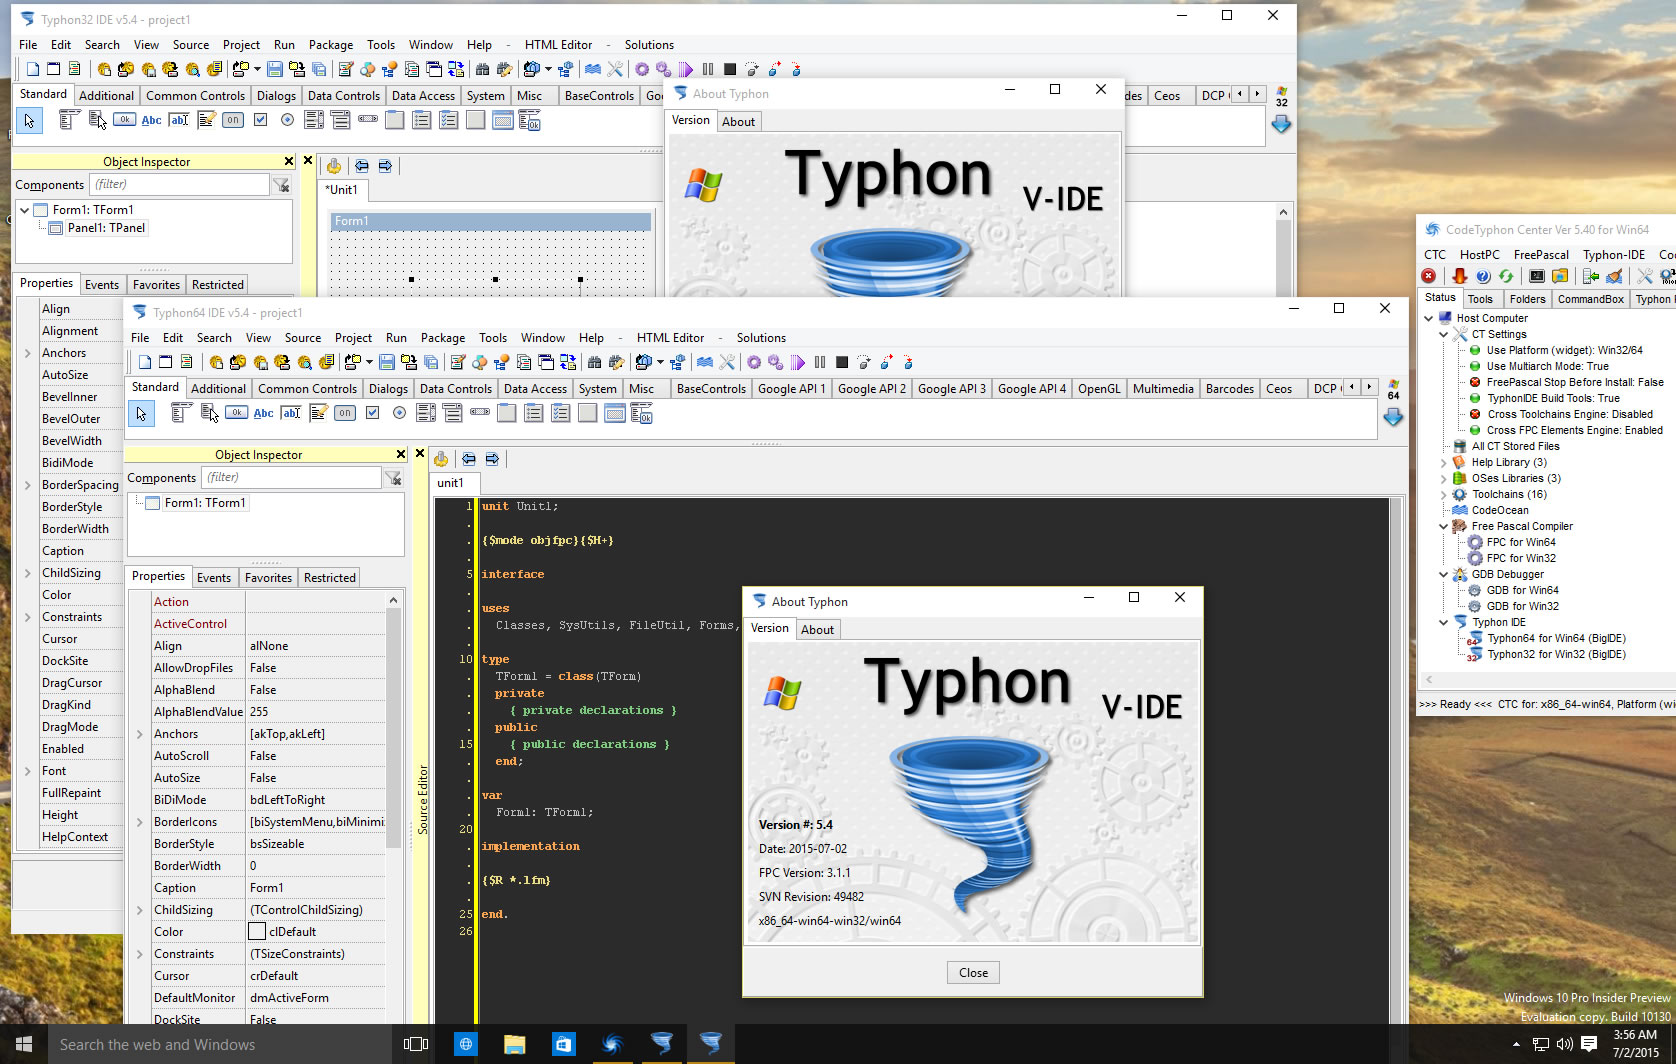1676x1064 pixels.
Task: Click the Stop icon in Typhon64 toolbar
Action: [x=842, y=362]
